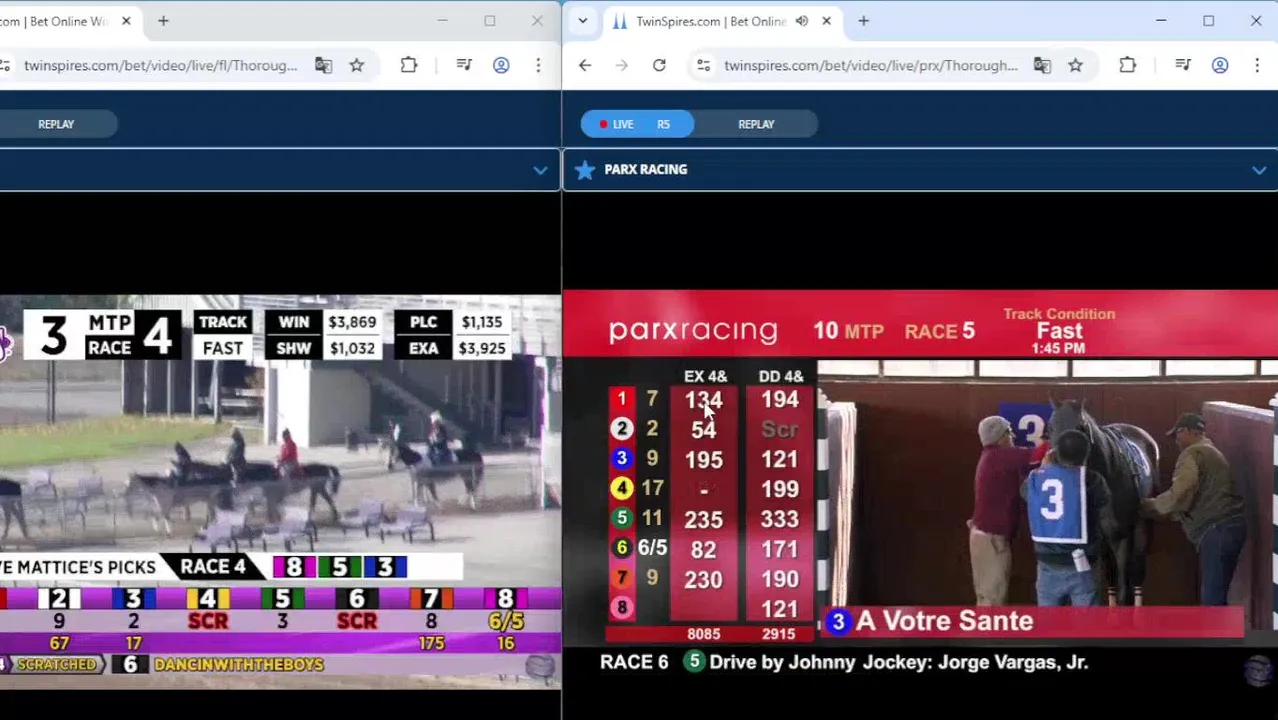Open tab search dropdown in right window
The width and height of the screenshot is (1278, 720).
tap(582, 21)
